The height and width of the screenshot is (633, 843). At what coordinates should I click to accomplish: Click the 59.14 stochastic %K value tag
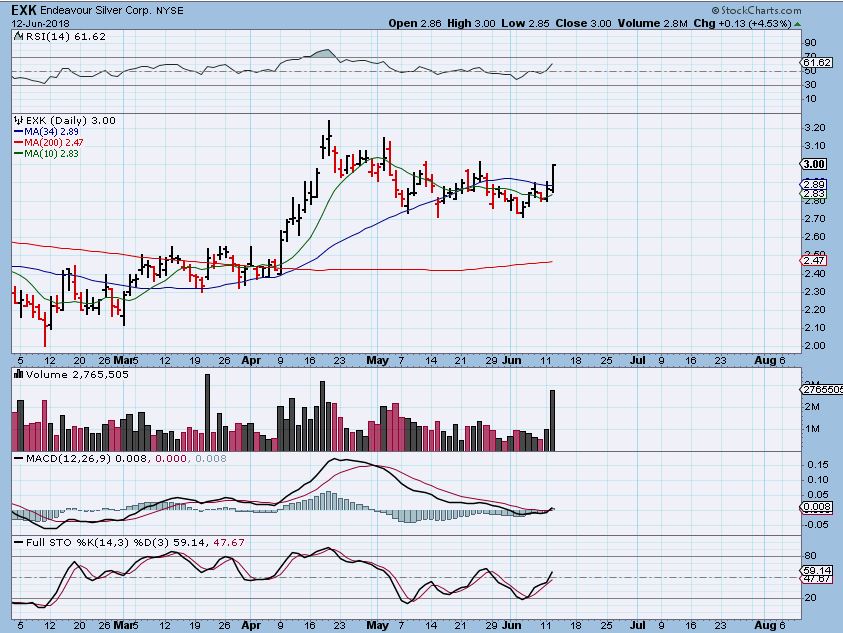814,572
